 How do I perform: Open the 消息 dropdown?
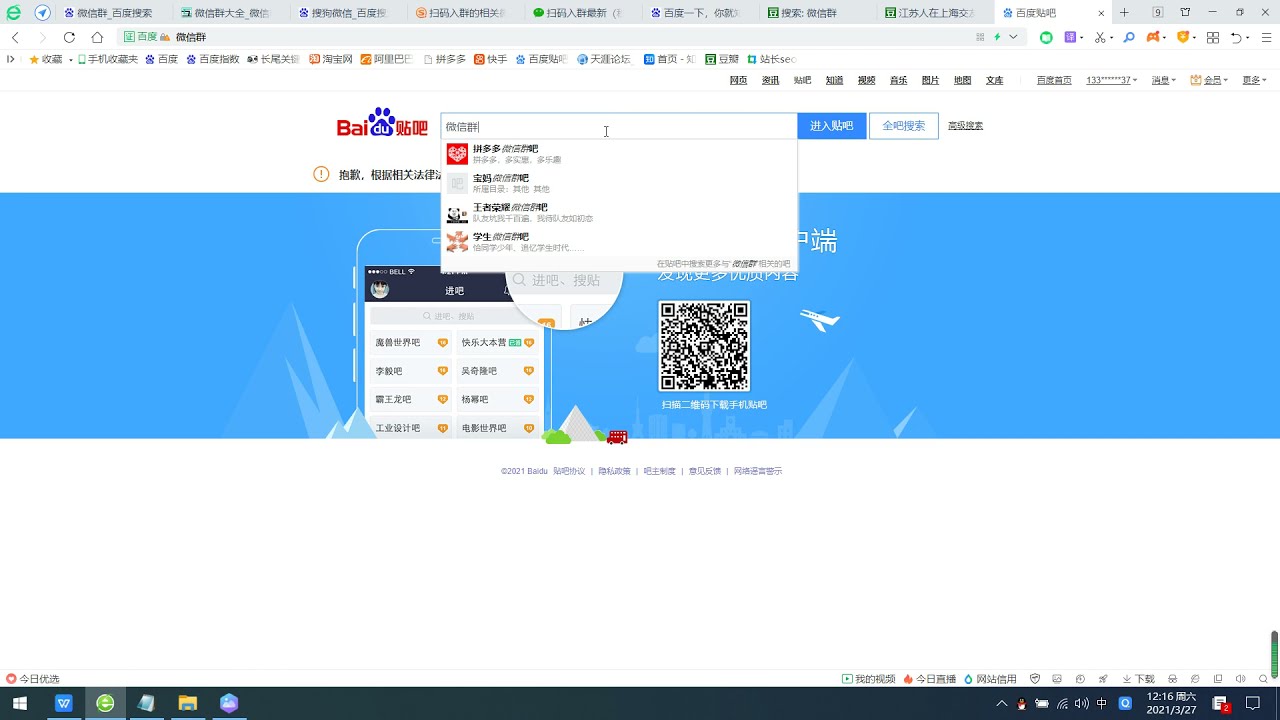click(x=1164, y=80)
